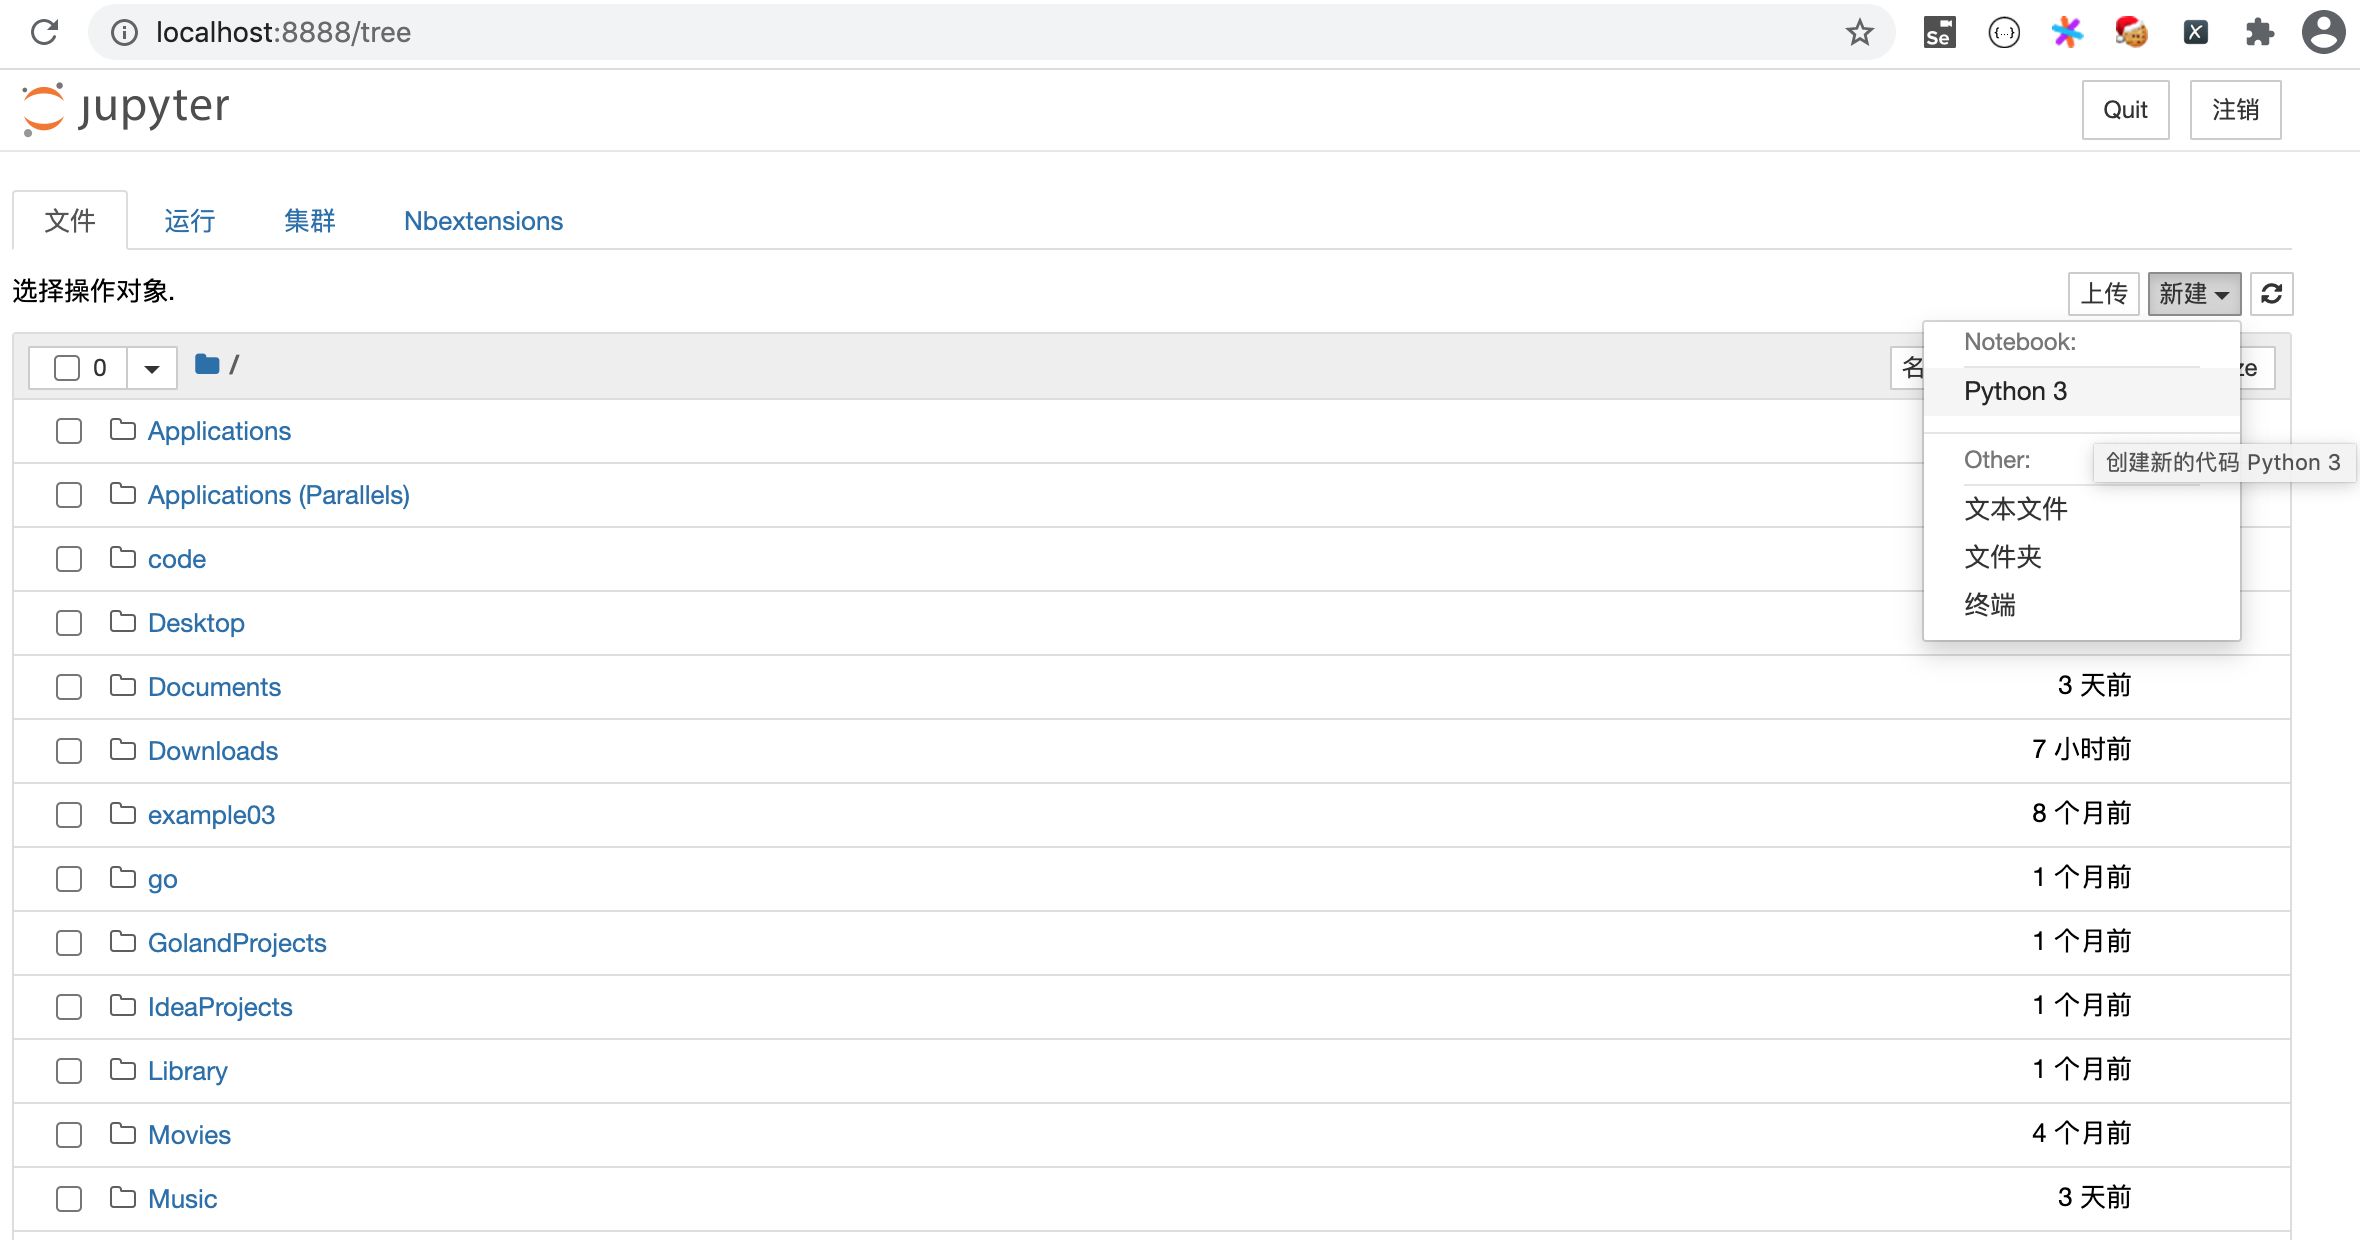Switch to Nbextensions tab

pos(484,220)
